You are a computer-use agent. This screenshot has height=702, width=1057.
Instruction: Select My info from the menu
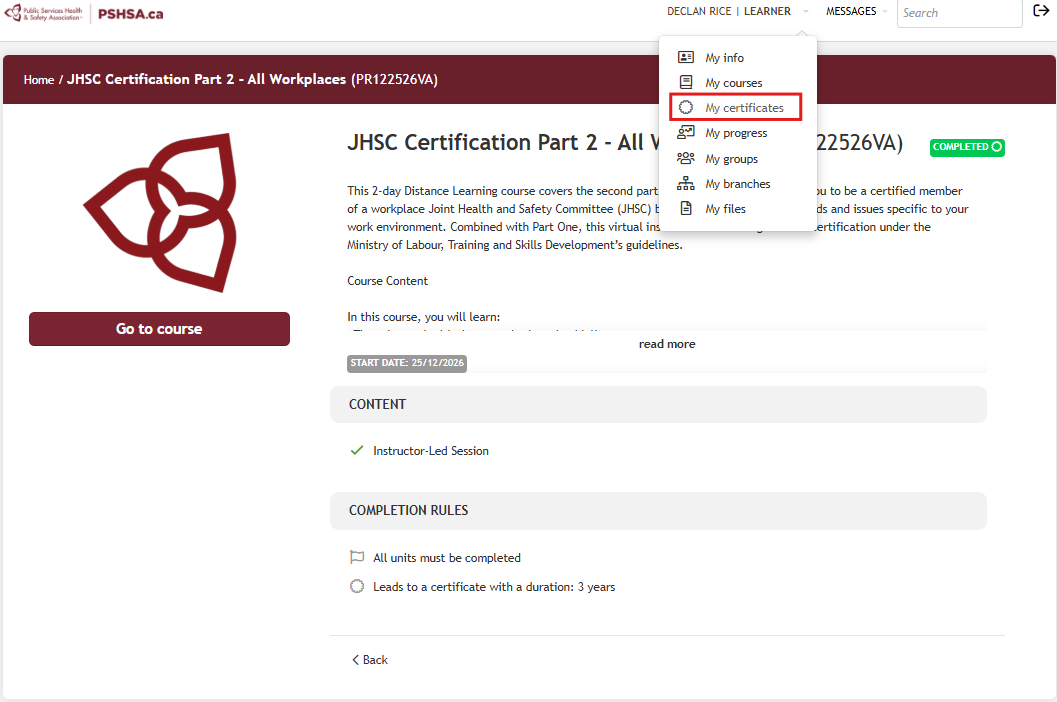[725, 58]
